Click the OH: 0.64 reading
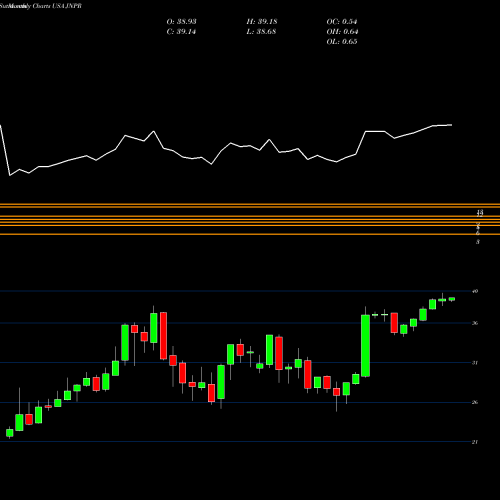500x500 pixels. click(x=342, y=32)
